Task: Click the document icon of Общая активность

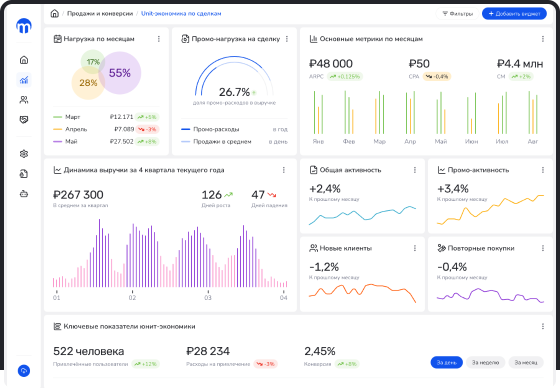Action: 313,170
